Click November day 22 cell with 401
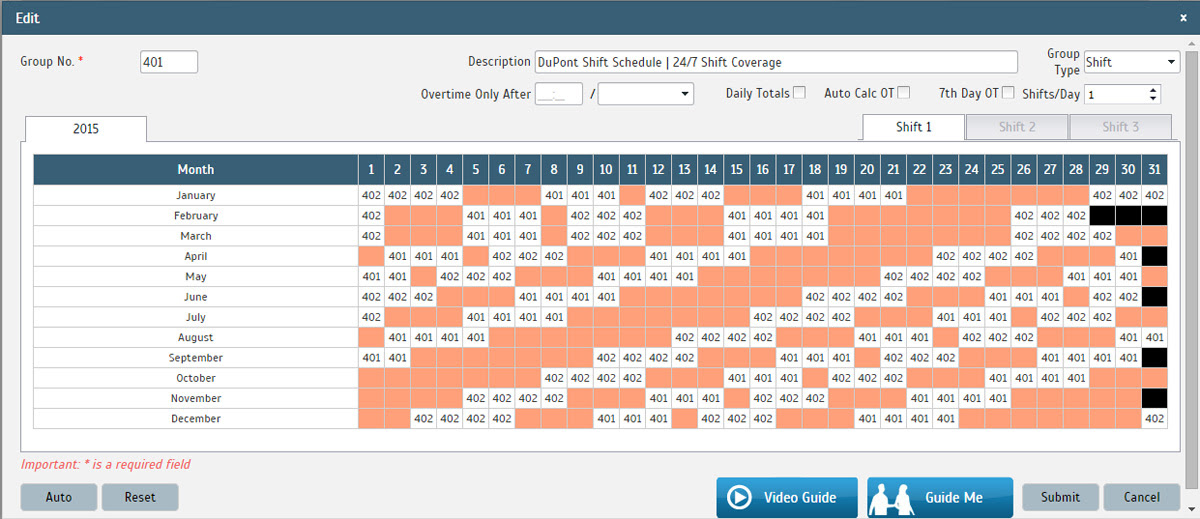The height and width of the screenshot is (519, 1200). pos(918,399)
